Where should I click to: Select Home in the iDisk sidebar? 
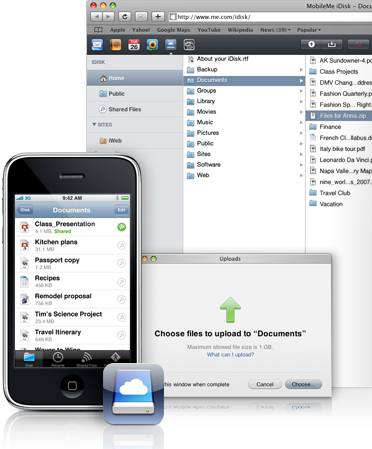[135, 78]
